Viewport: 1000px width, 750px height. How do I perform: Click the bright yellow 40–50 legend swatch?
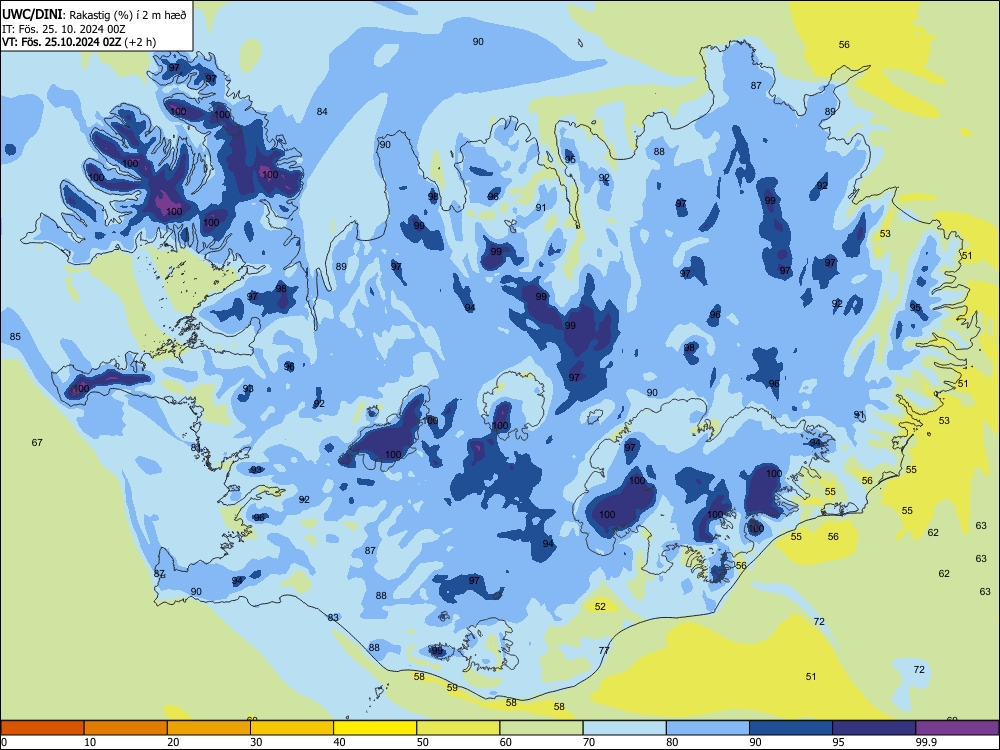click(375, 728)
